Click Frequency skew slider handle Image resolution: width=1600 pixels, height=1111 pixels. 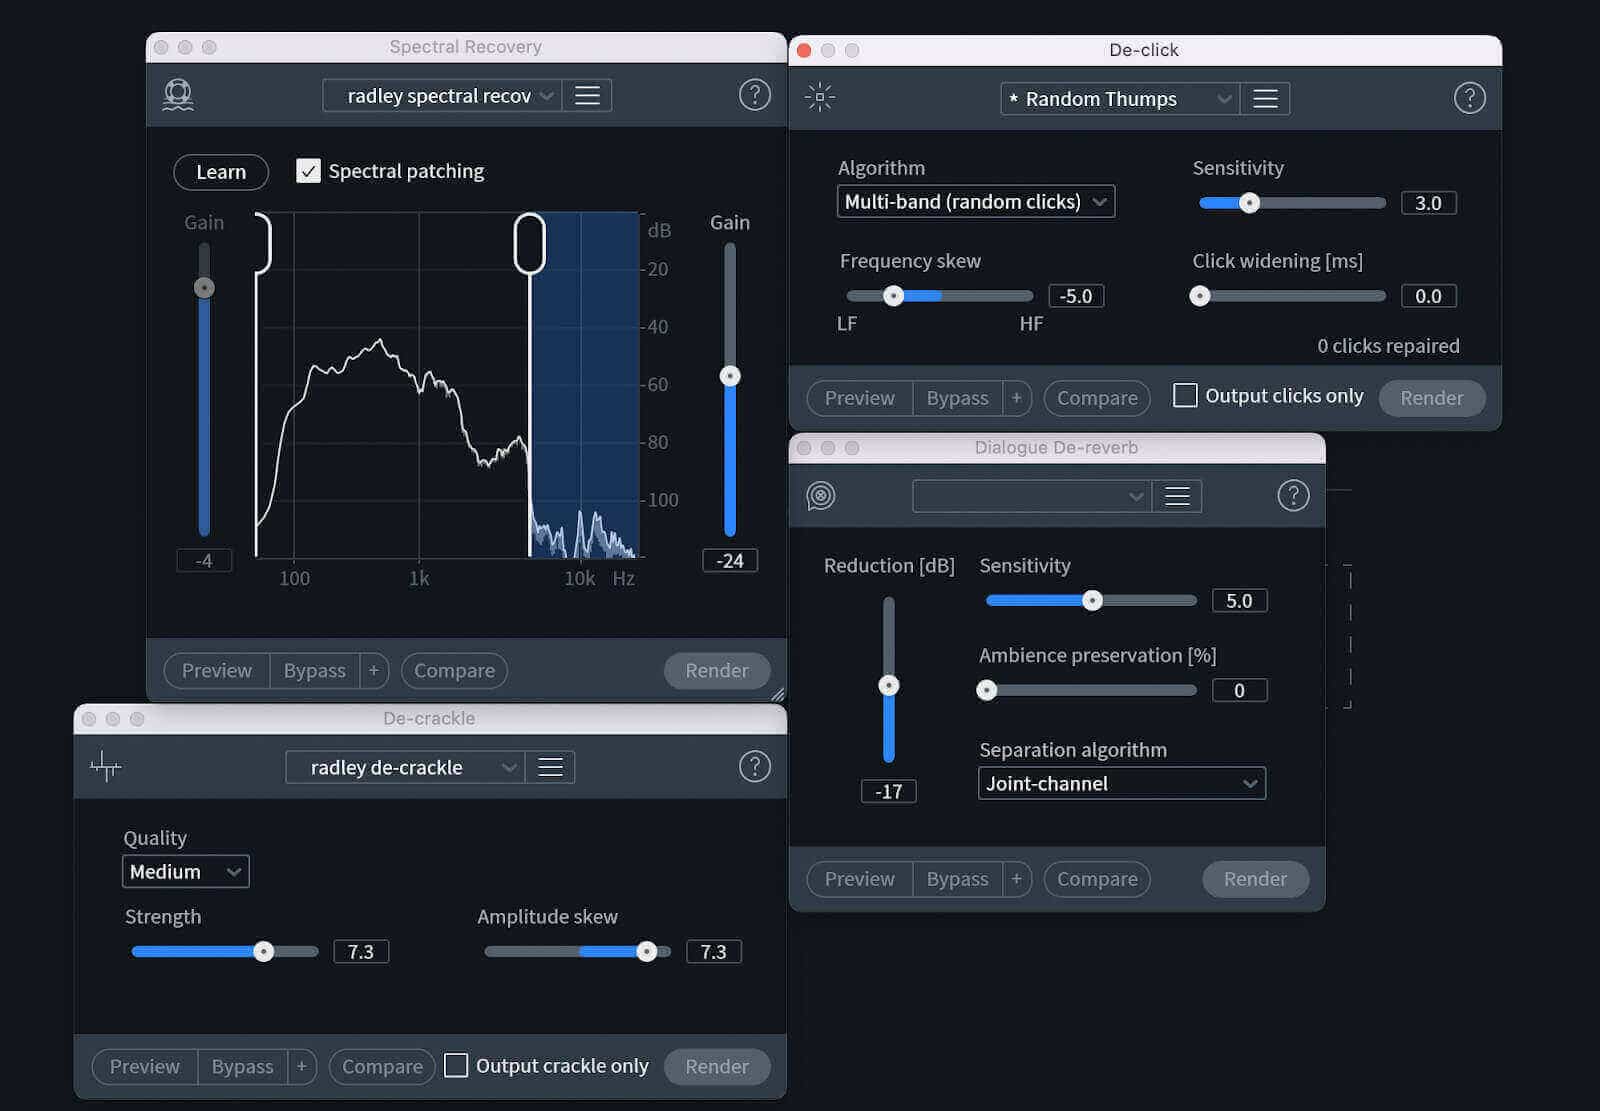(894, 296)
